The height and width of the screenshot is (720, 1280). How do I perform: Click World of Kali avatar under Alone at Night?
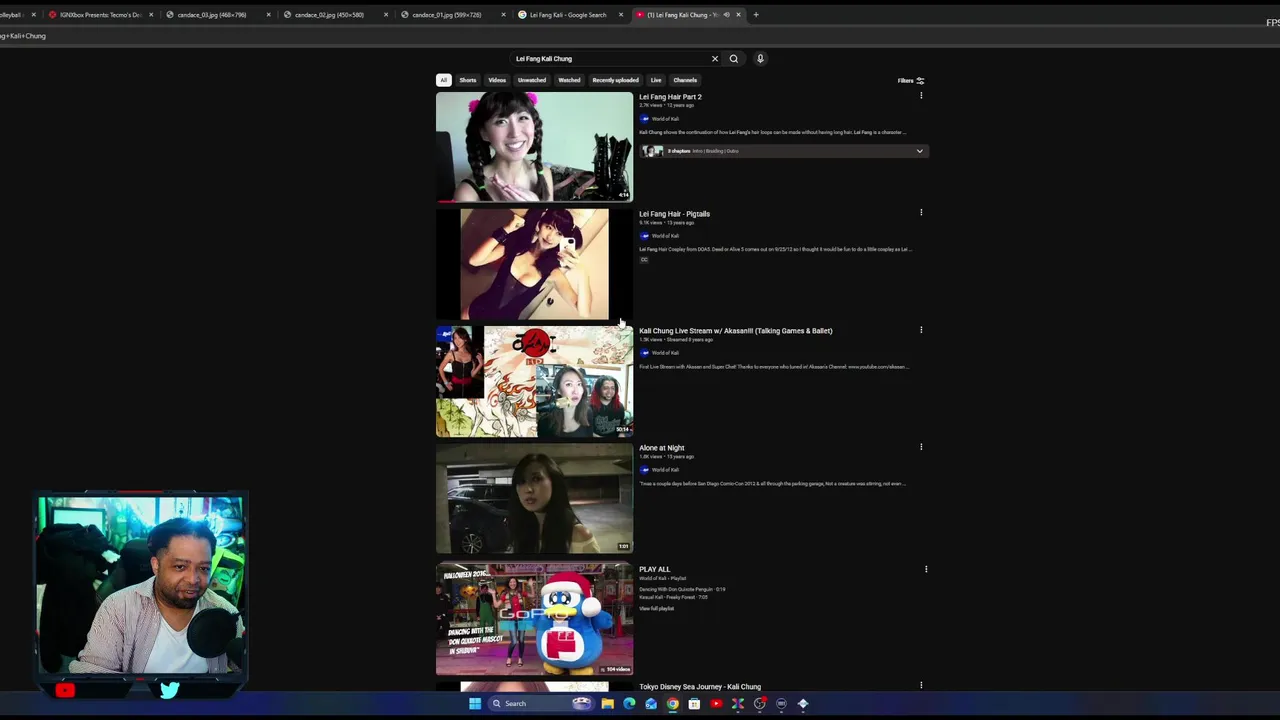[x=644, y=469]
